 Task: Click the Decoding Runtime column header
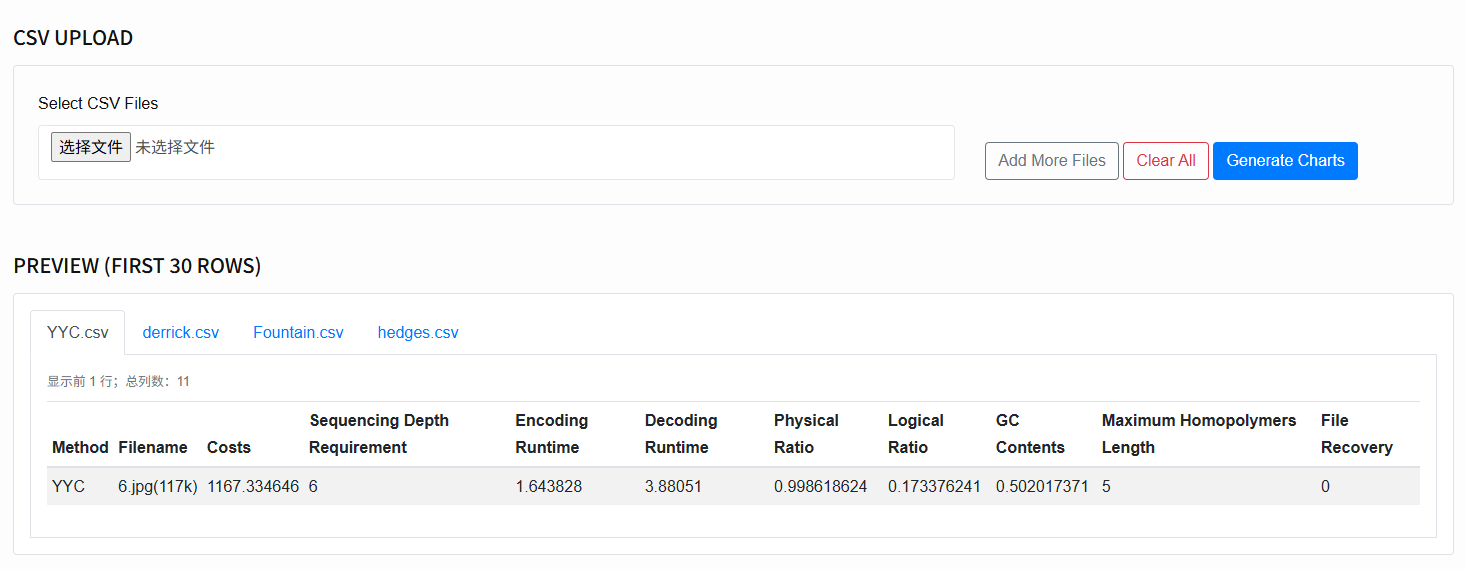coord(681,434)
